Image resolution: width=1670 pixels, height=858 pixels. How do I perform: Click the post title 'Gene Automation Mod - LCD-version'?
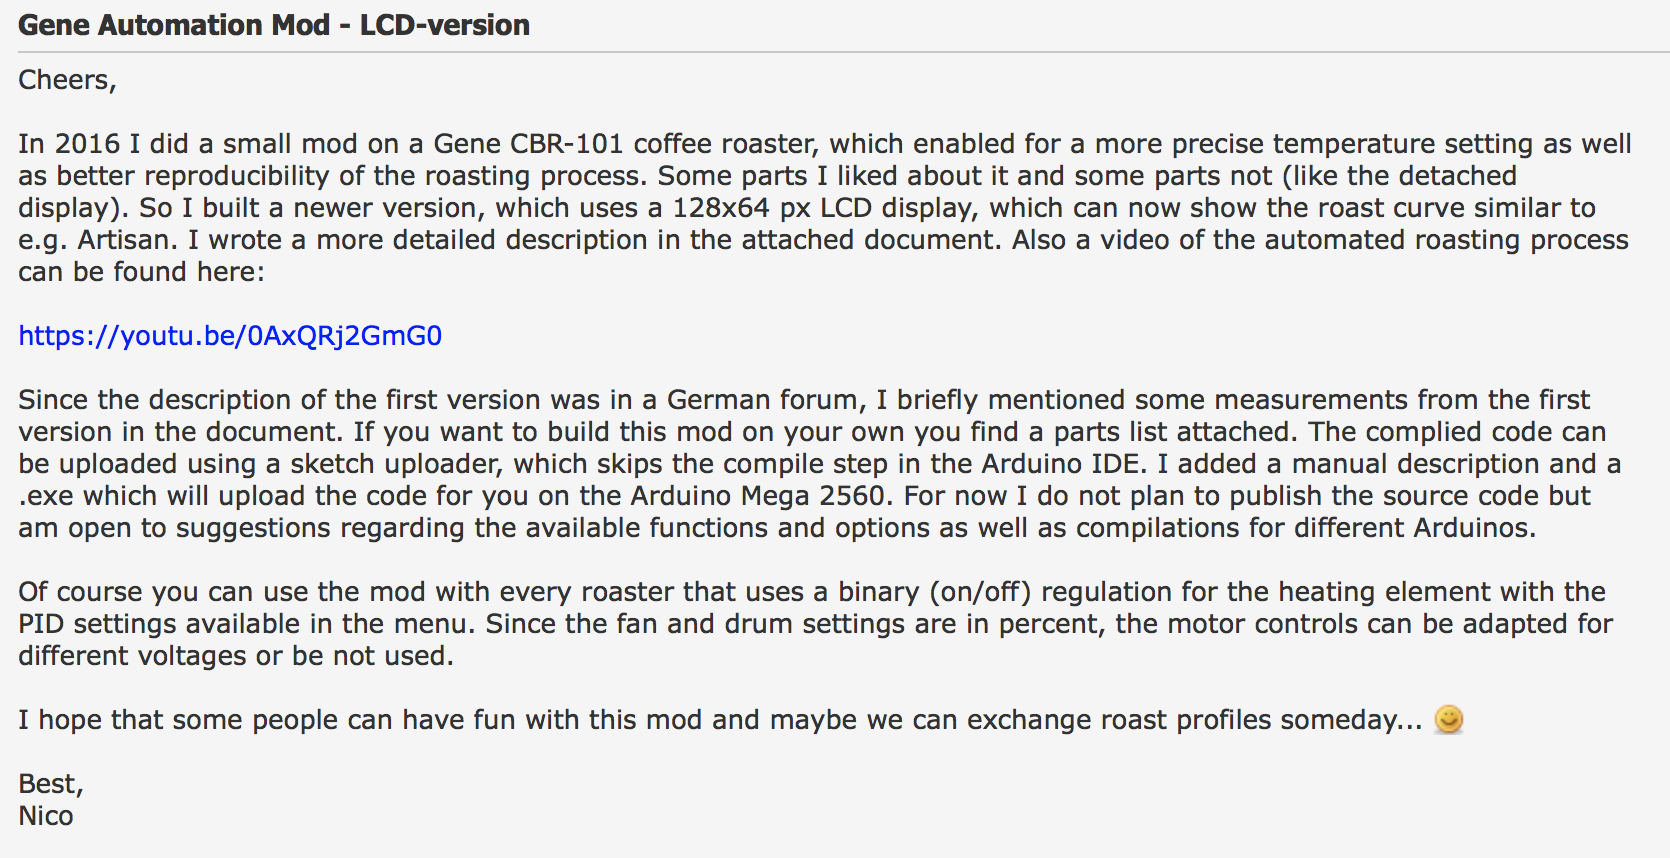pos(274,25)
